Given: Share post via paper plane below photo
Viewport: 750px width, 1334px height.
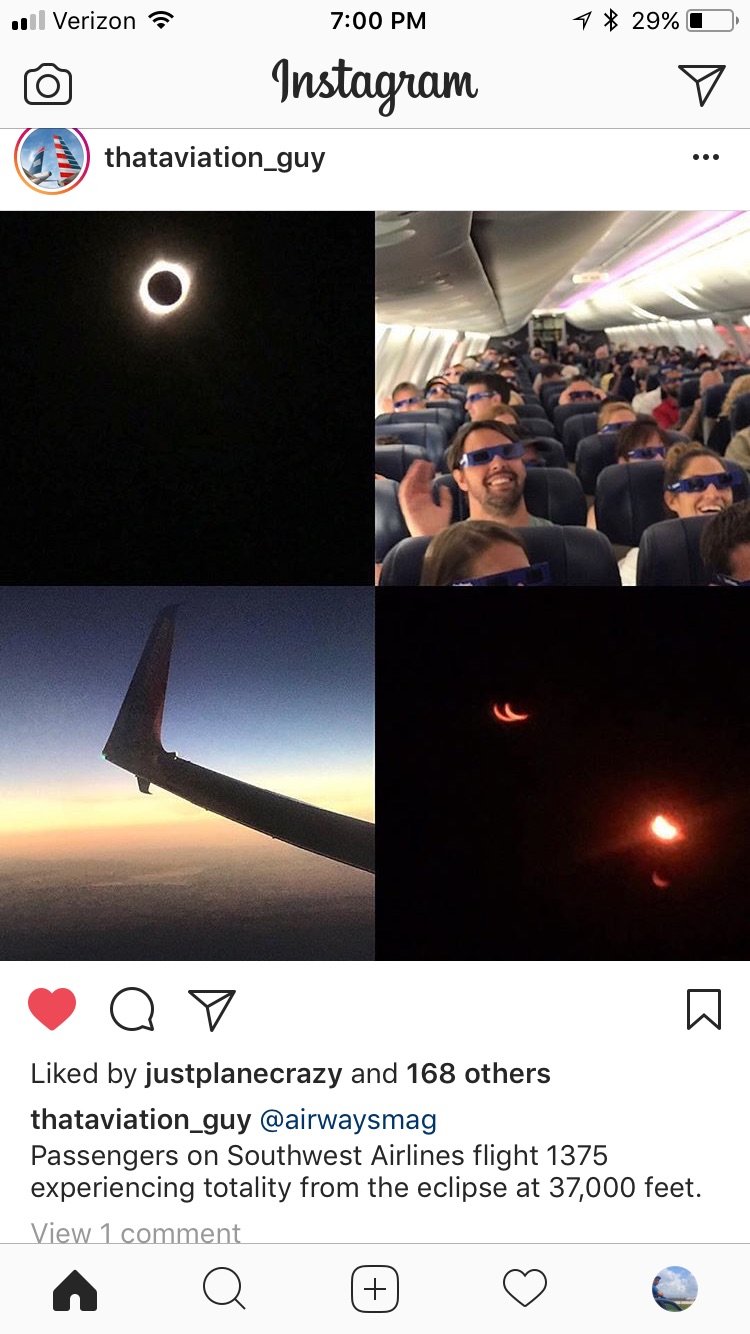Looking at the screenshot, I should coord(212,1009).
